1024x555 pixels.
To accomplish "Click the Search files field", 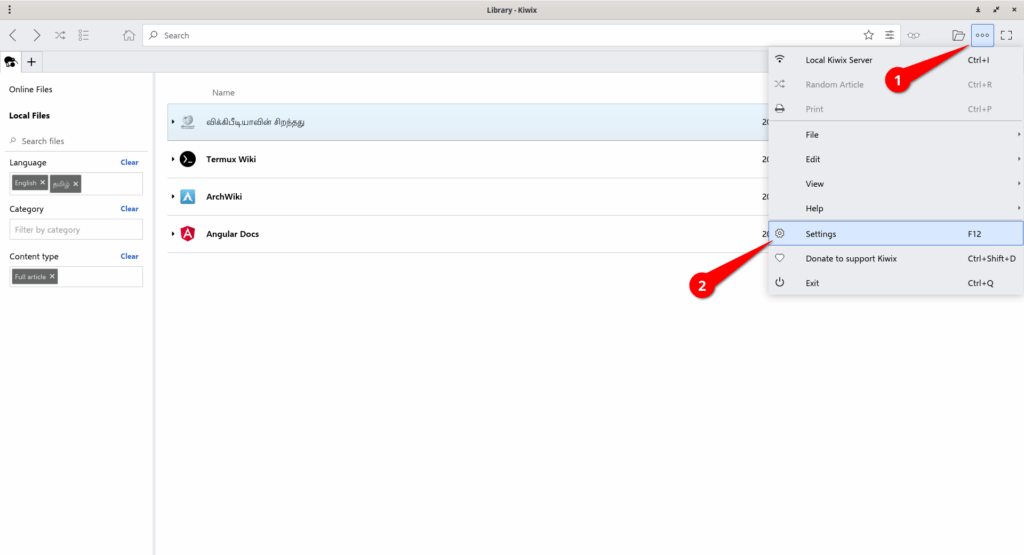I will [76, 141].
